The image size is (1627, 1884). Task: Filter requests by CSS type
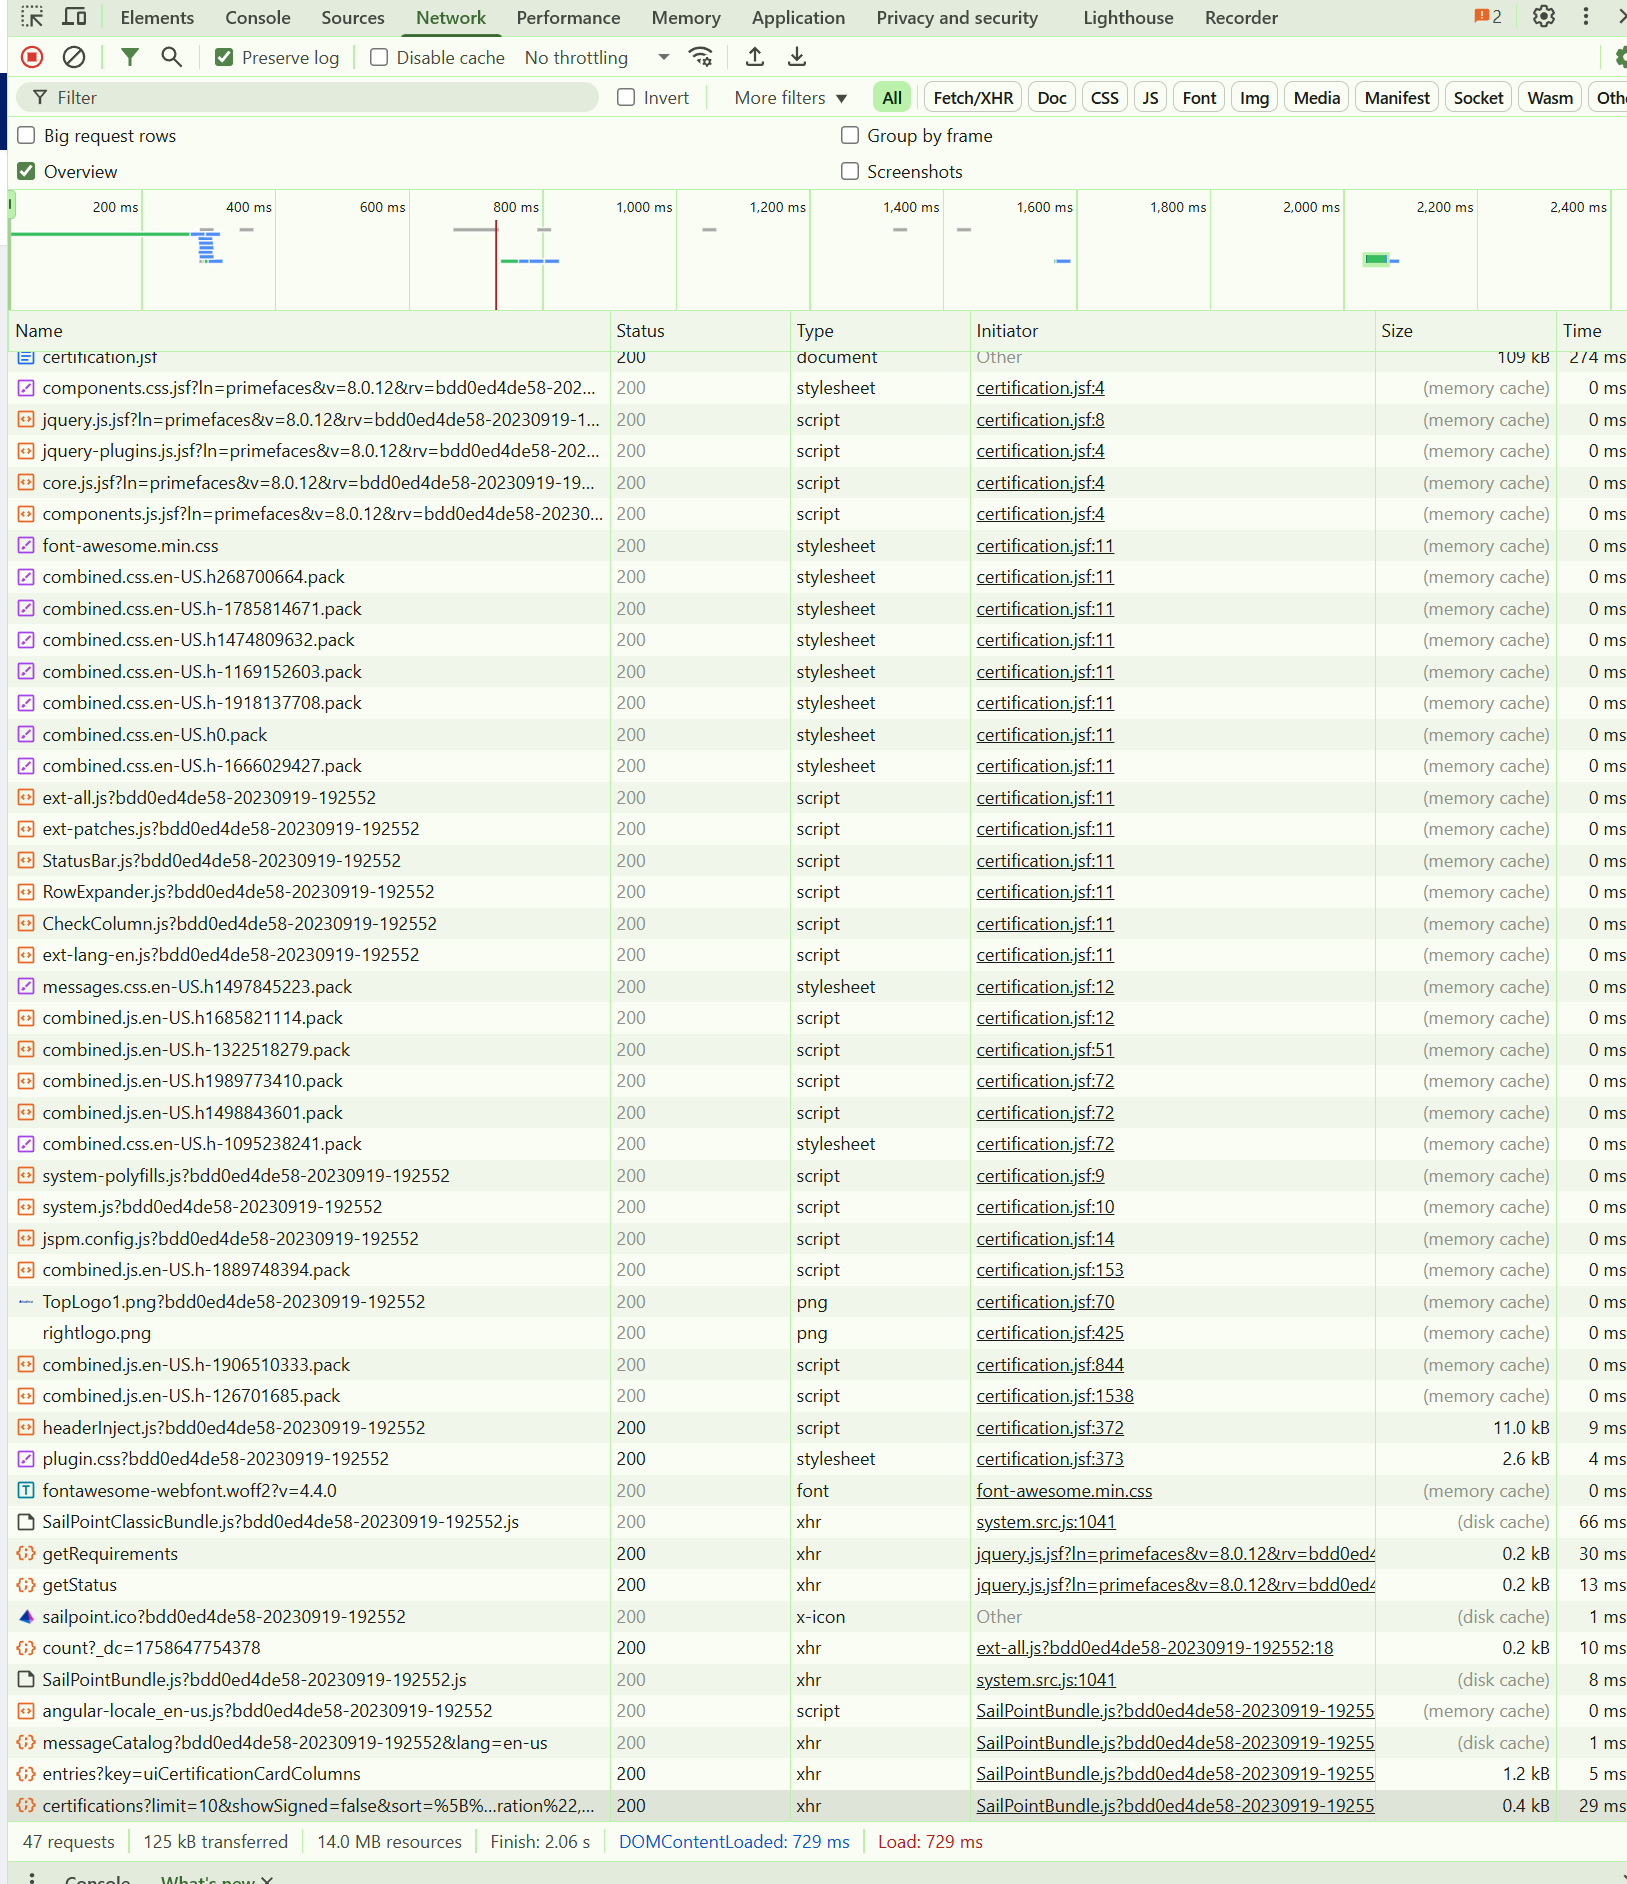tap(1105, 97)
